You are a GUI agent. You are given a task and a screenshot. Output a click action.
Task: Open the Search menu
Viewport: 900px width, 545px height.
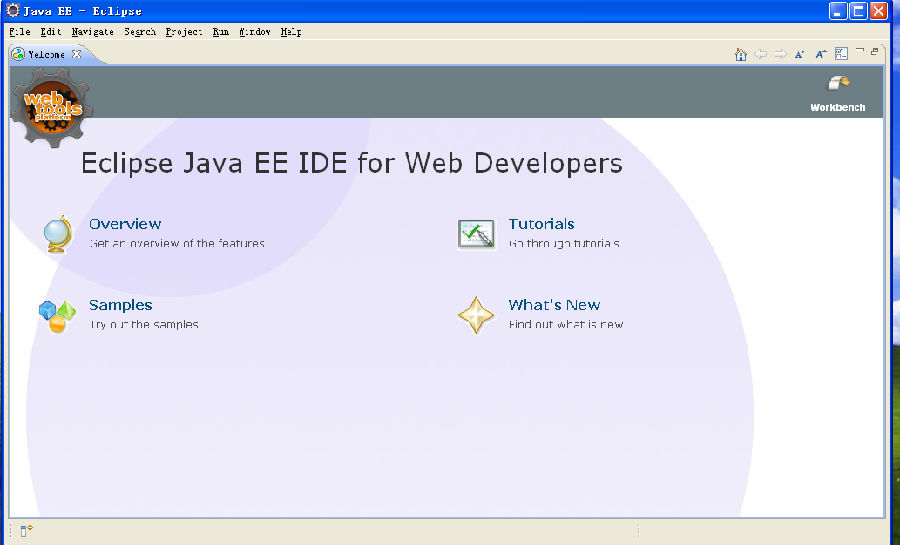click(x=140, y=32)
